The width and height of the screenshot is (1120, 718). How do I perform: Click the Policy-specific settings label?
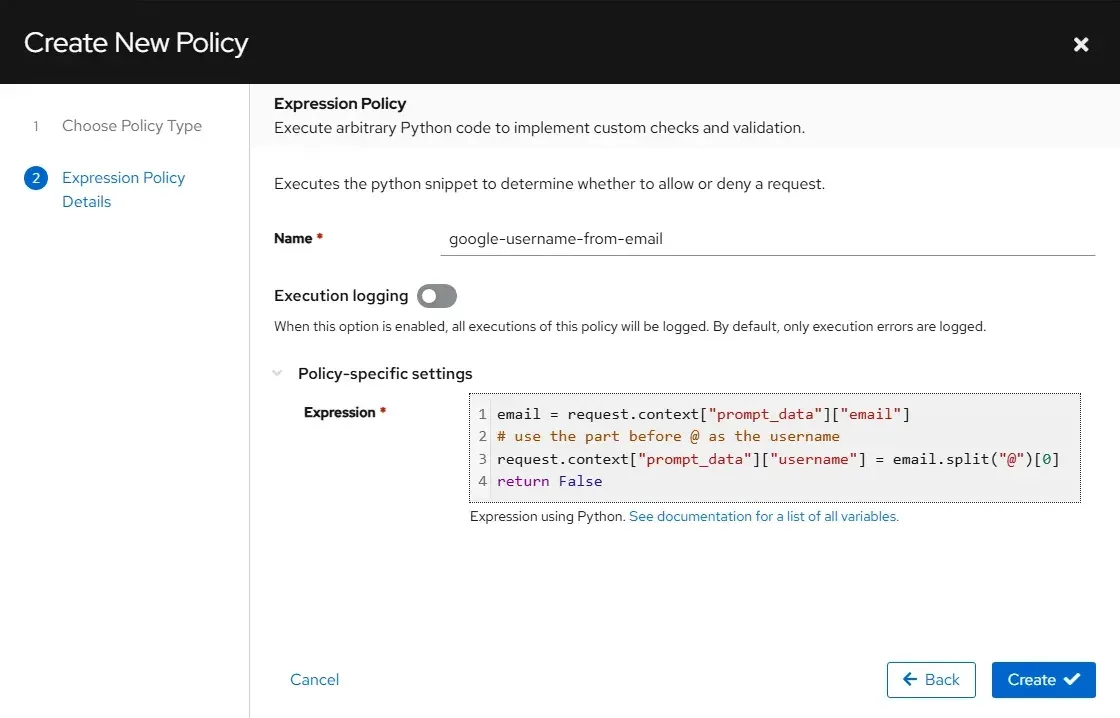[x=385, y=374]
